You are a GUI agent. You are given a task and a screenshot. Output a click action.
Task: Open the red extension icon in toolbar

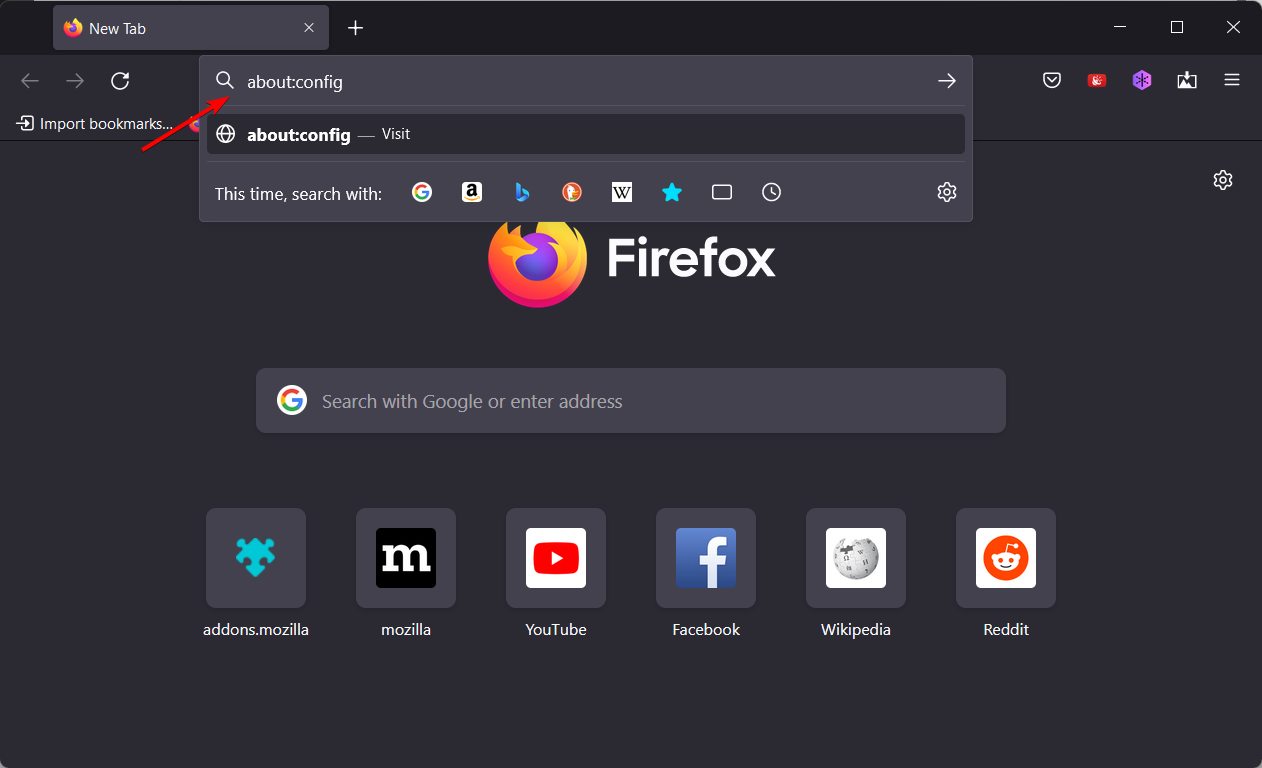coord(1097,81)
